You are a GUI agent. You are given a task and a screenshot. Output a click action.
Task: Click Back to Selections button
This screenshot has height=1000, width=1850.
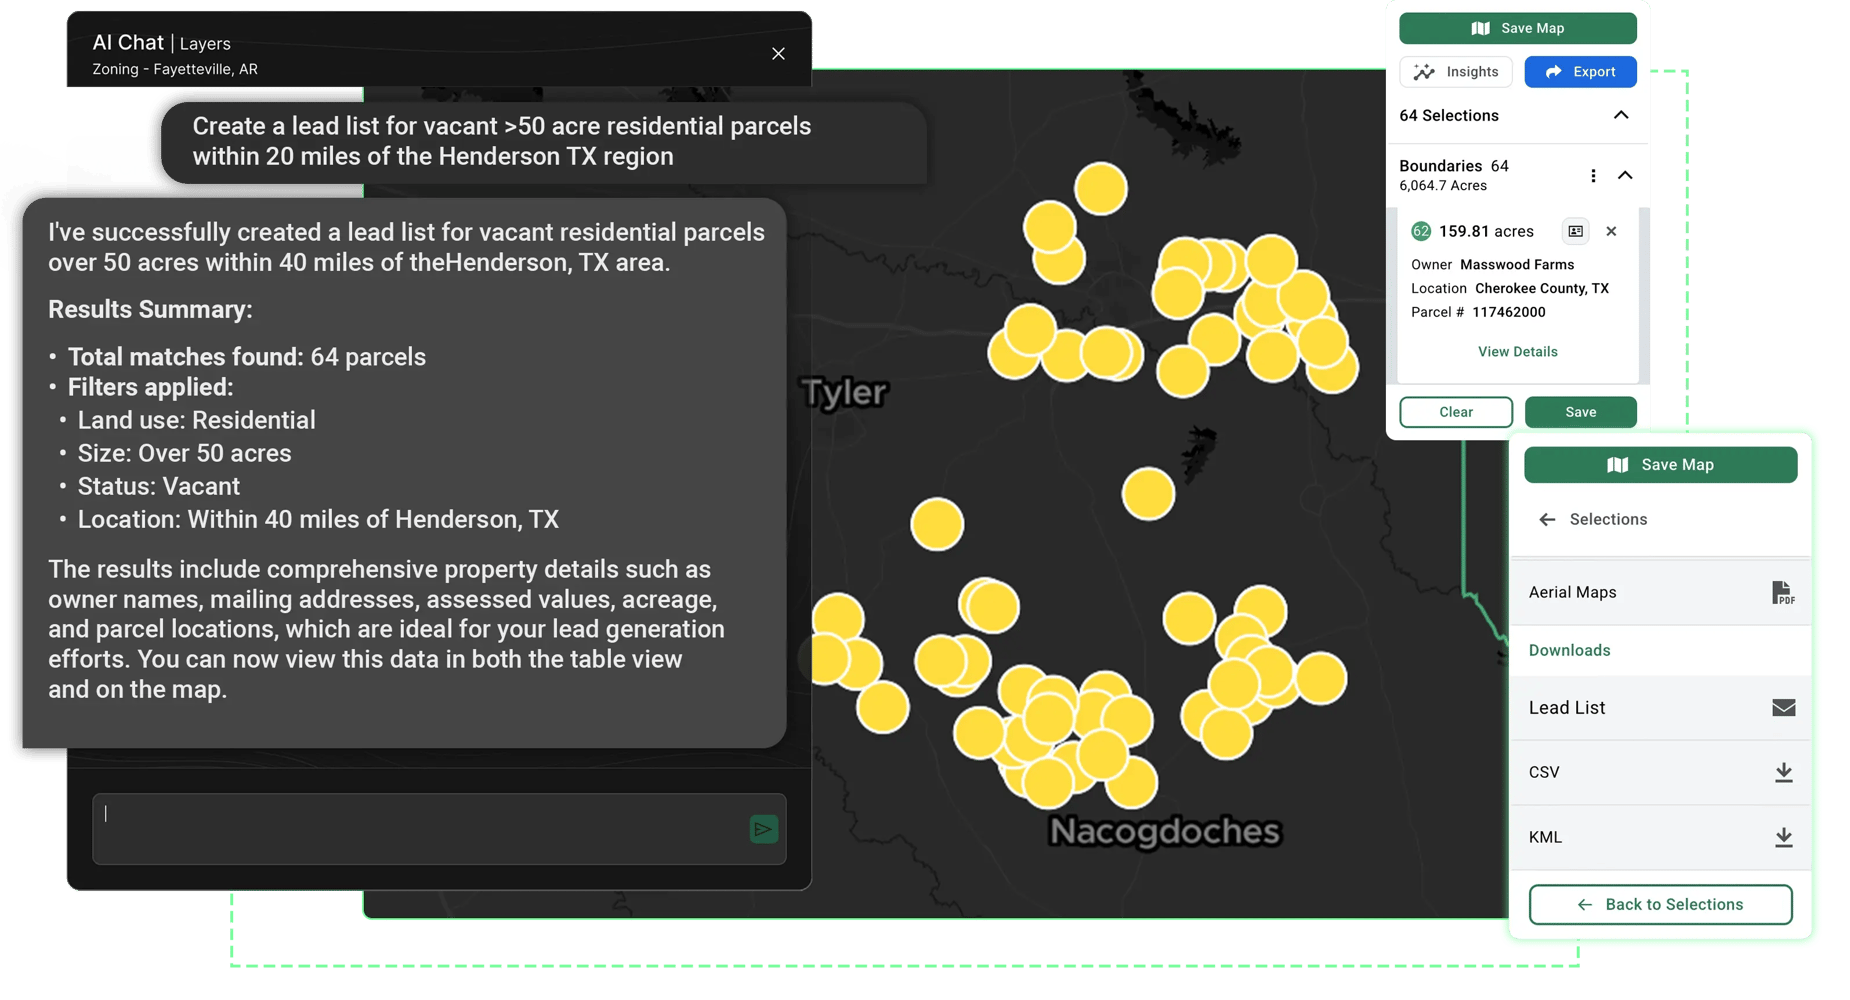pos(1660,905)
